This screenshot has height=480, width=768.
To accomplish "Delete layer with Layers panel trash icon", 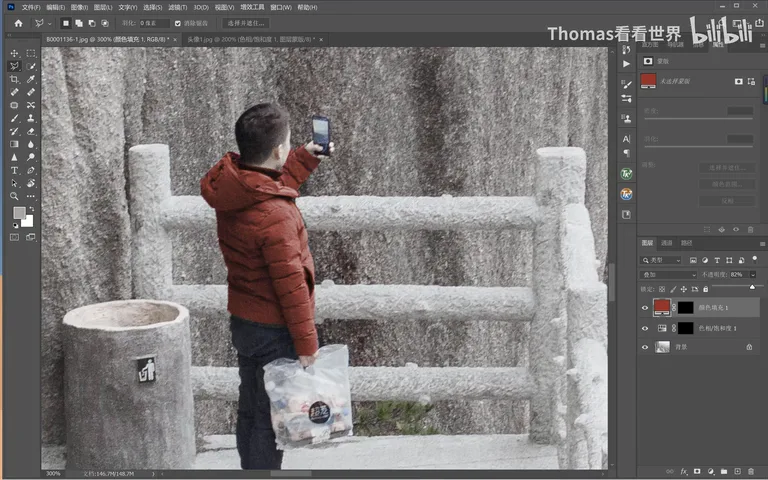I will [751, 471].
